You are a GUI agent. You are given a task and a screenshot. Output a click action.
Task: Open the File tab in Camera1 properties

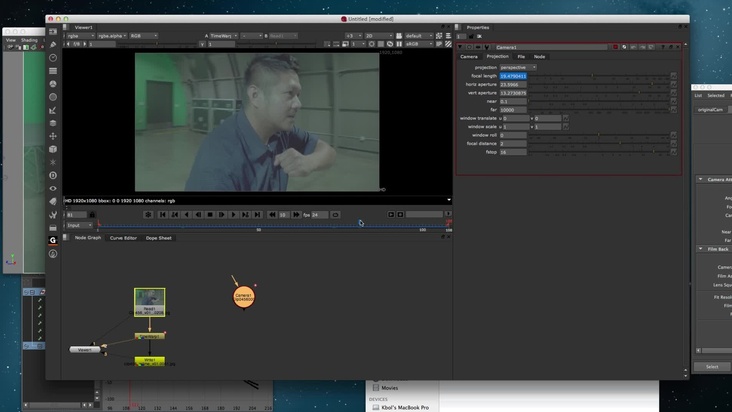pyautogui.click(x=519, y=57)
